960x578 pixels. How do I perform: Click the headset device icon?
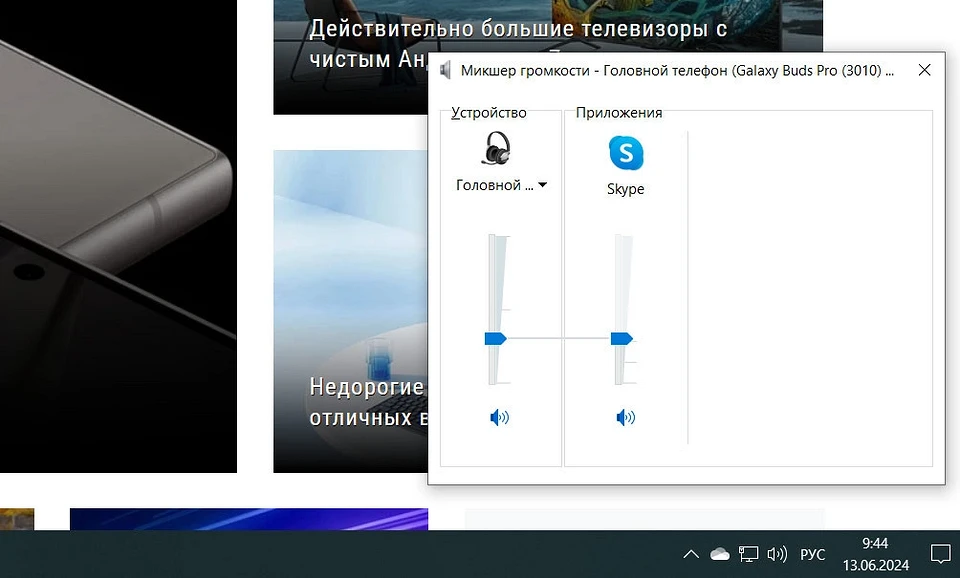pos(497,149)
